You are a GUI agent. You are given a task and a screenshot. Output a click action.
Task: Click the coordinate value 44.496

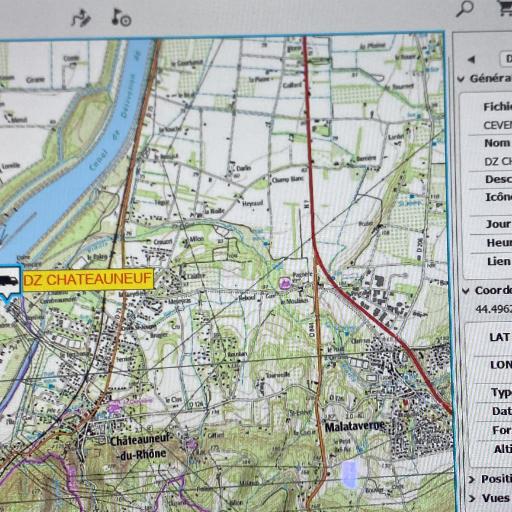[494, 309]
